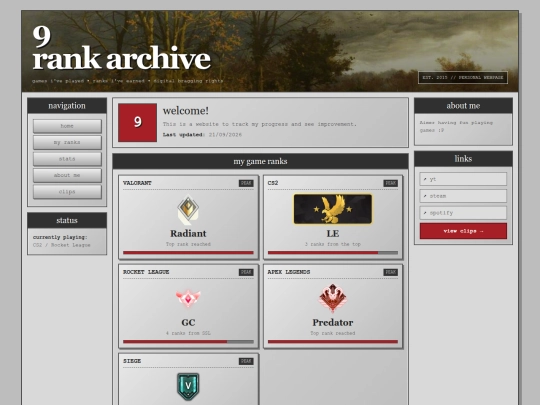Viewport: 540px width, 405px height.
Task: Click the LE rank name
Action: (333, 233)
